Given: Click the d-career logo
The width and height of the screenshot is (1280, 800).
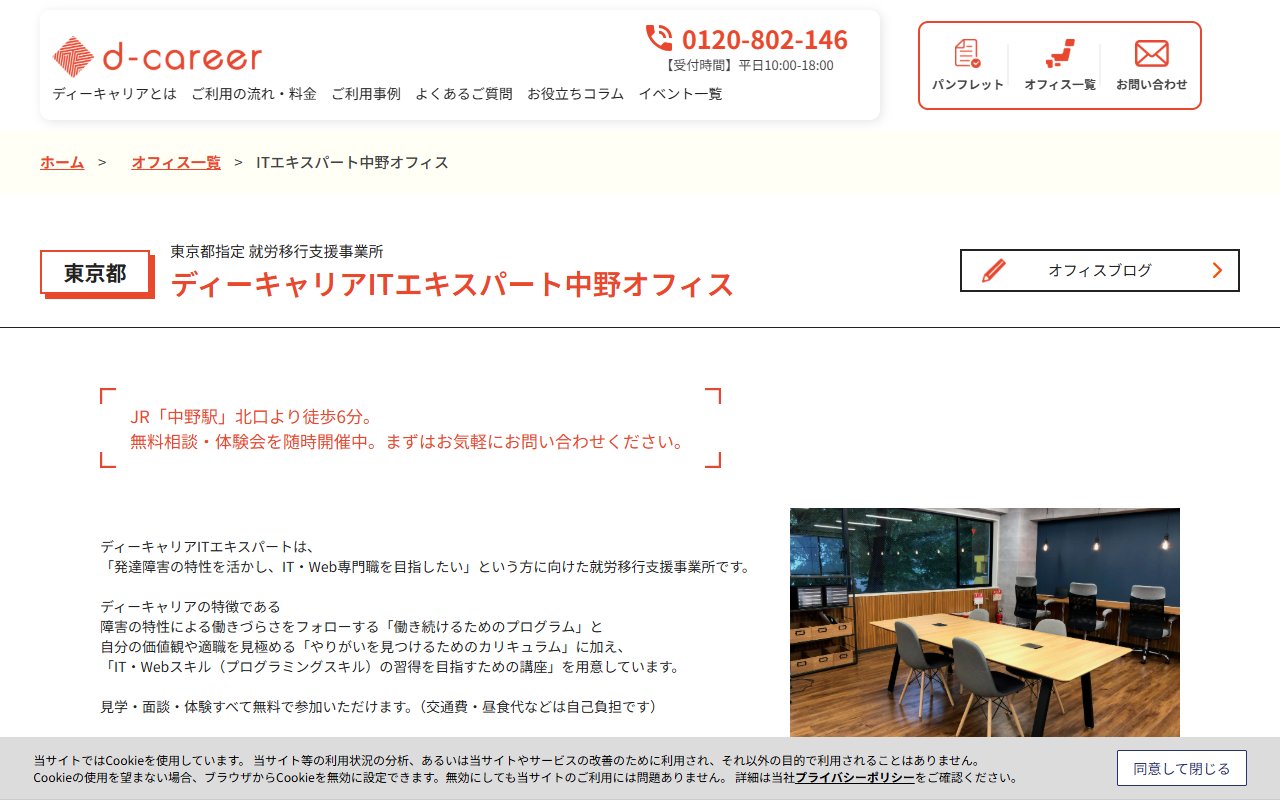Looking at the screenshot, I should tap(157, 57).
